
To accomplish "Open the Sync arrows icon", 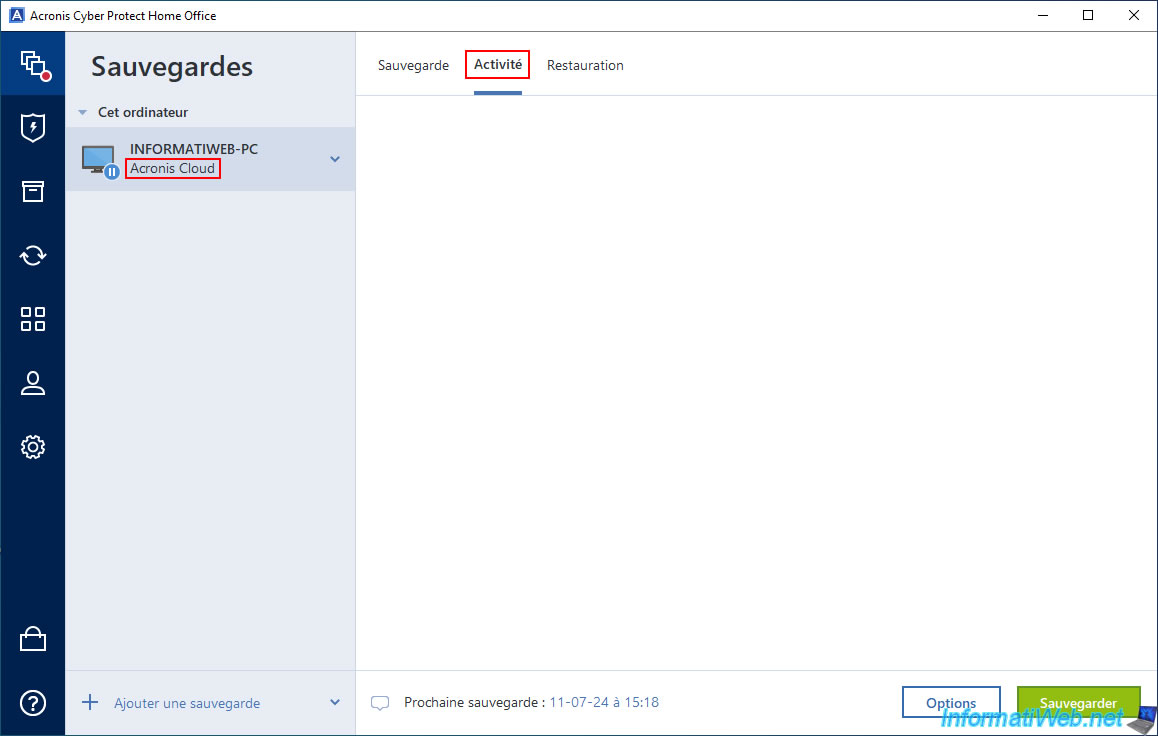I will (x=32, y=255).
